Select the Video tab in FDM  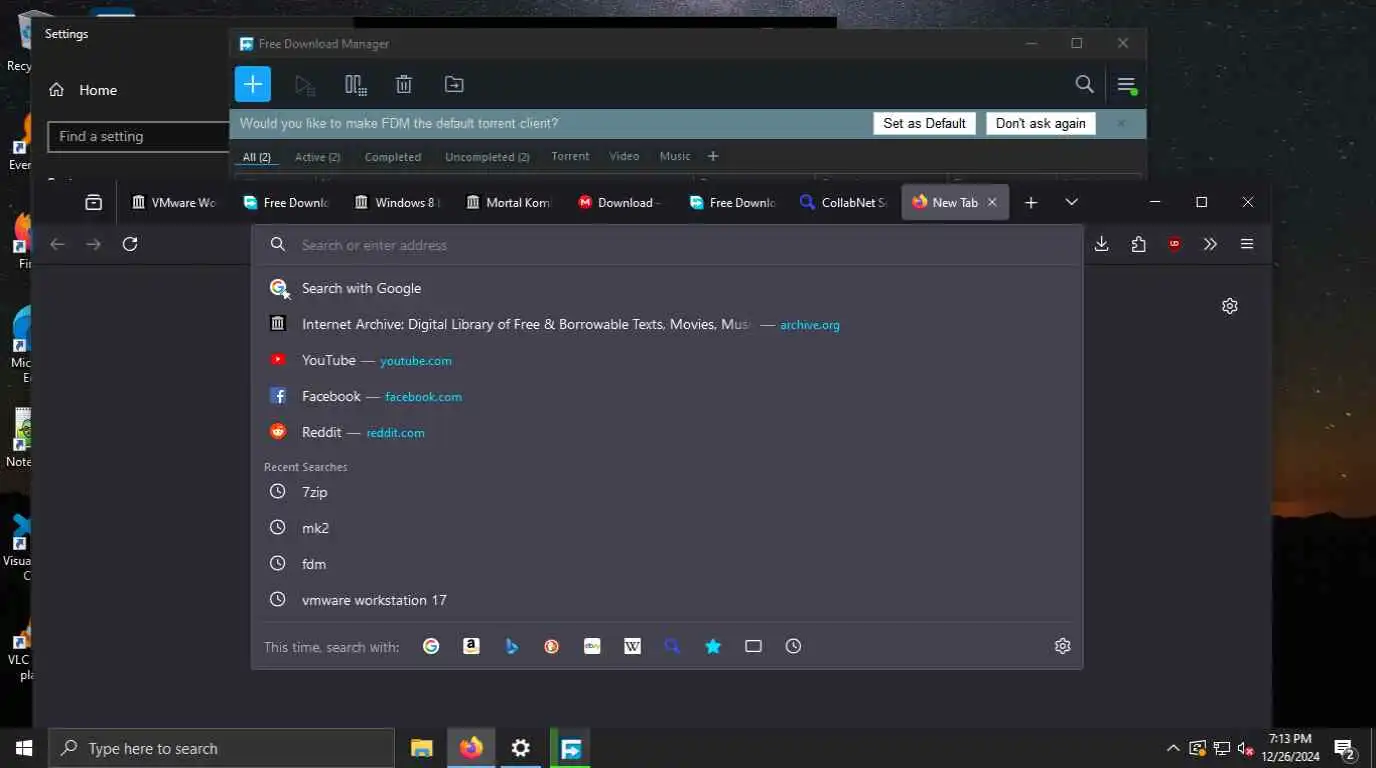point(624,156)
